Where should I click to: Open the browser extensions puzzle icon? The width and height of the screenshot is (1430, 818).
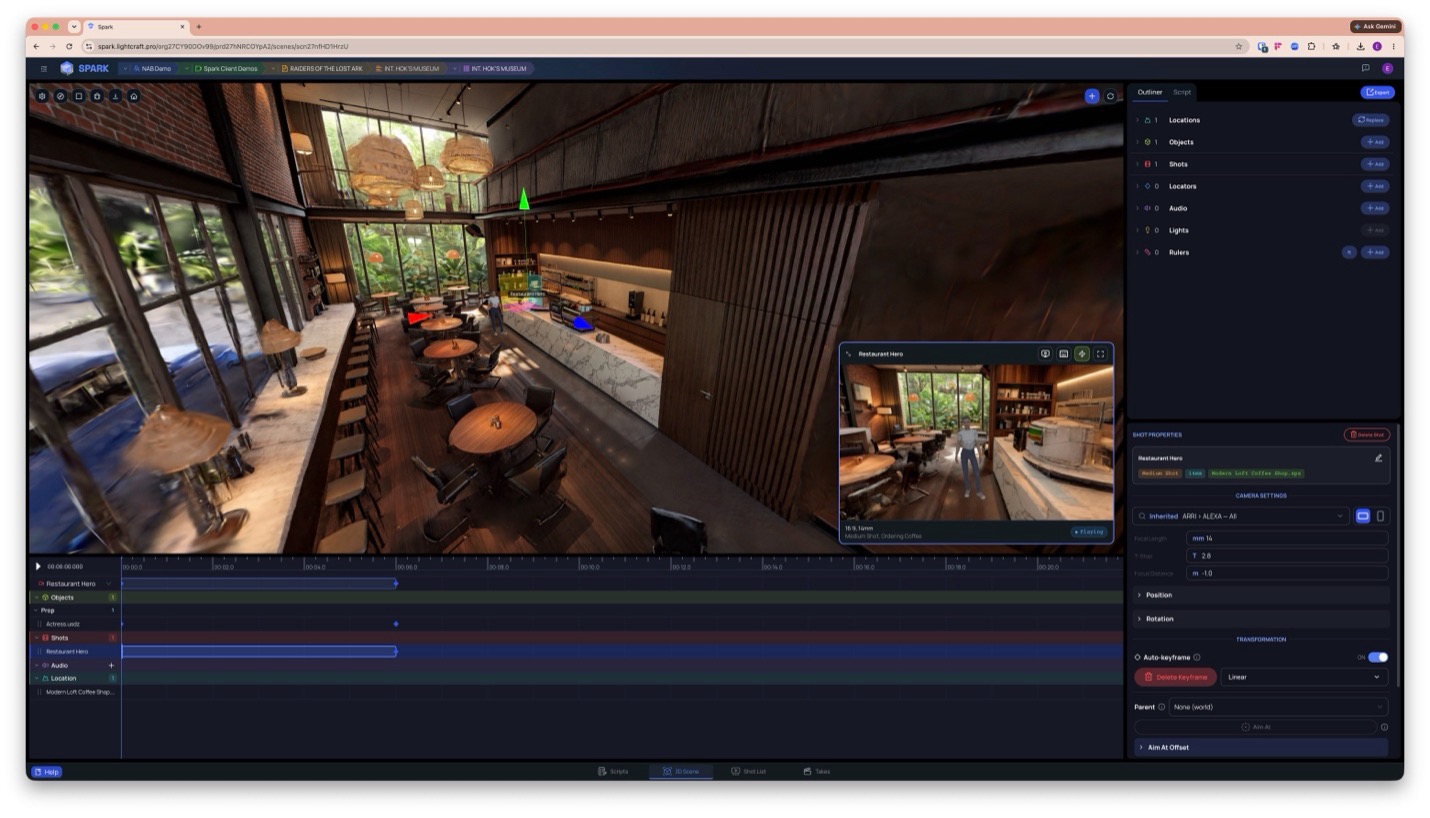[x=1311, y=46]
